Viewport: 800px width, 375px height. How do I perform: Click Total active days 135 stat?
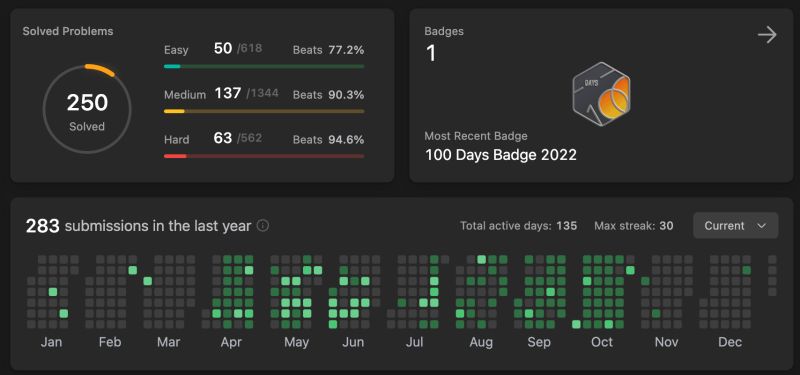[518, 226]
